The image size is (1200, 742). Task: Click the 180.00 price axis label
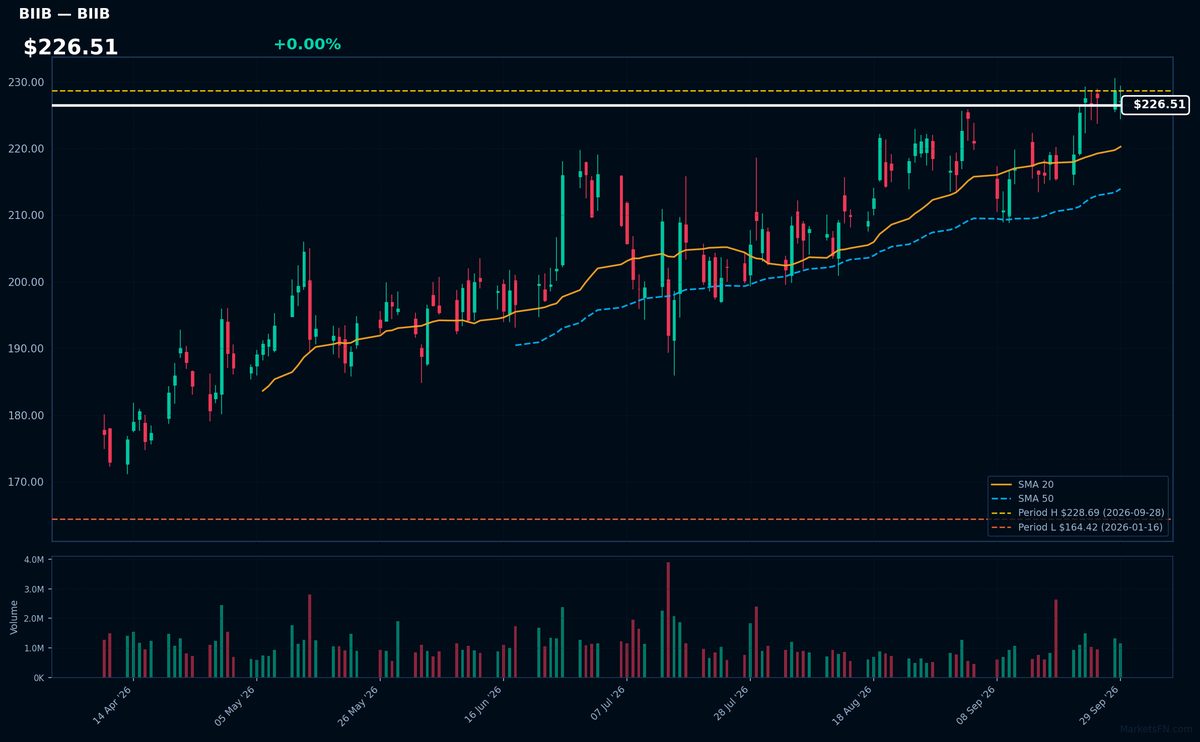coord(27,415)
